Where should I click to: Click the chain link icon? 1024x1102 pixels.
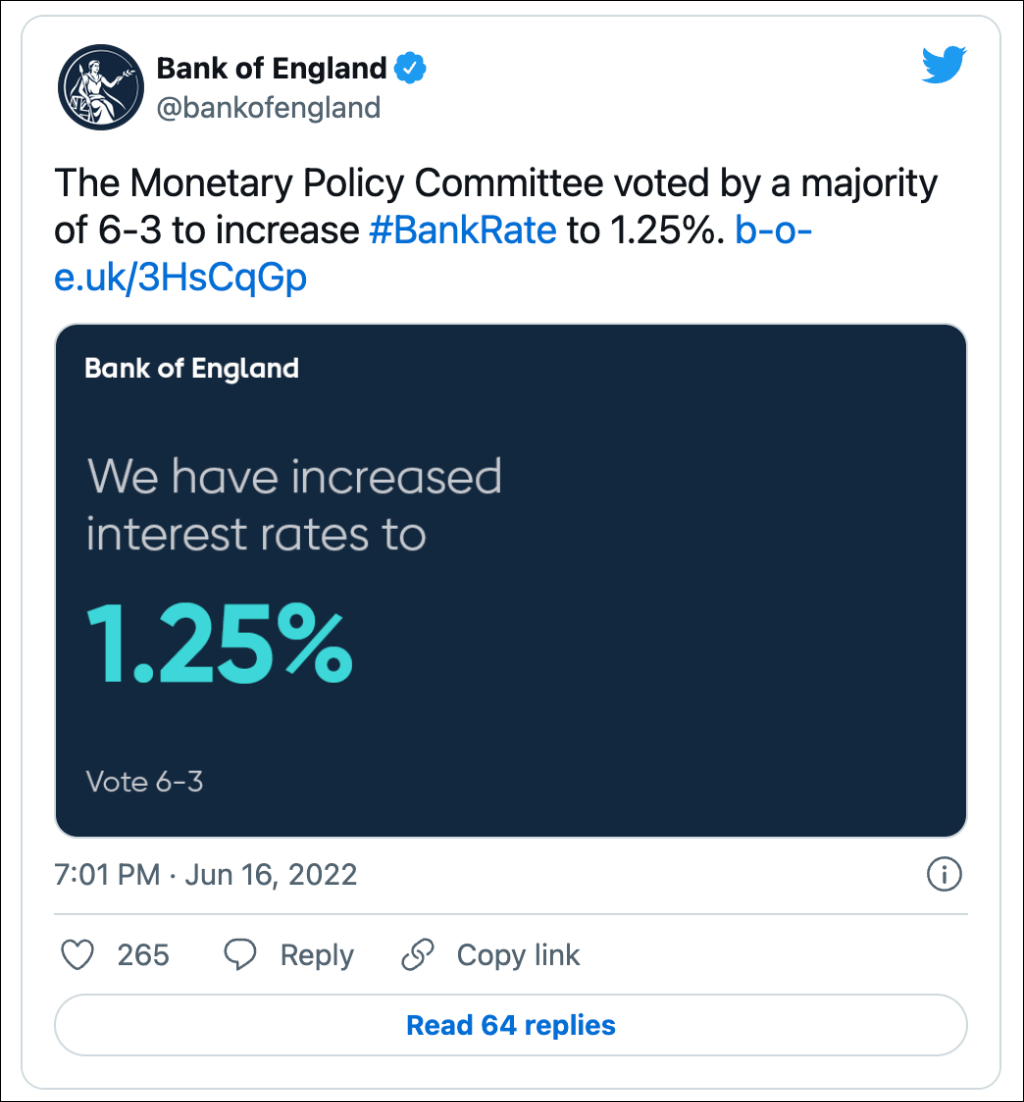tap(417, 955)
